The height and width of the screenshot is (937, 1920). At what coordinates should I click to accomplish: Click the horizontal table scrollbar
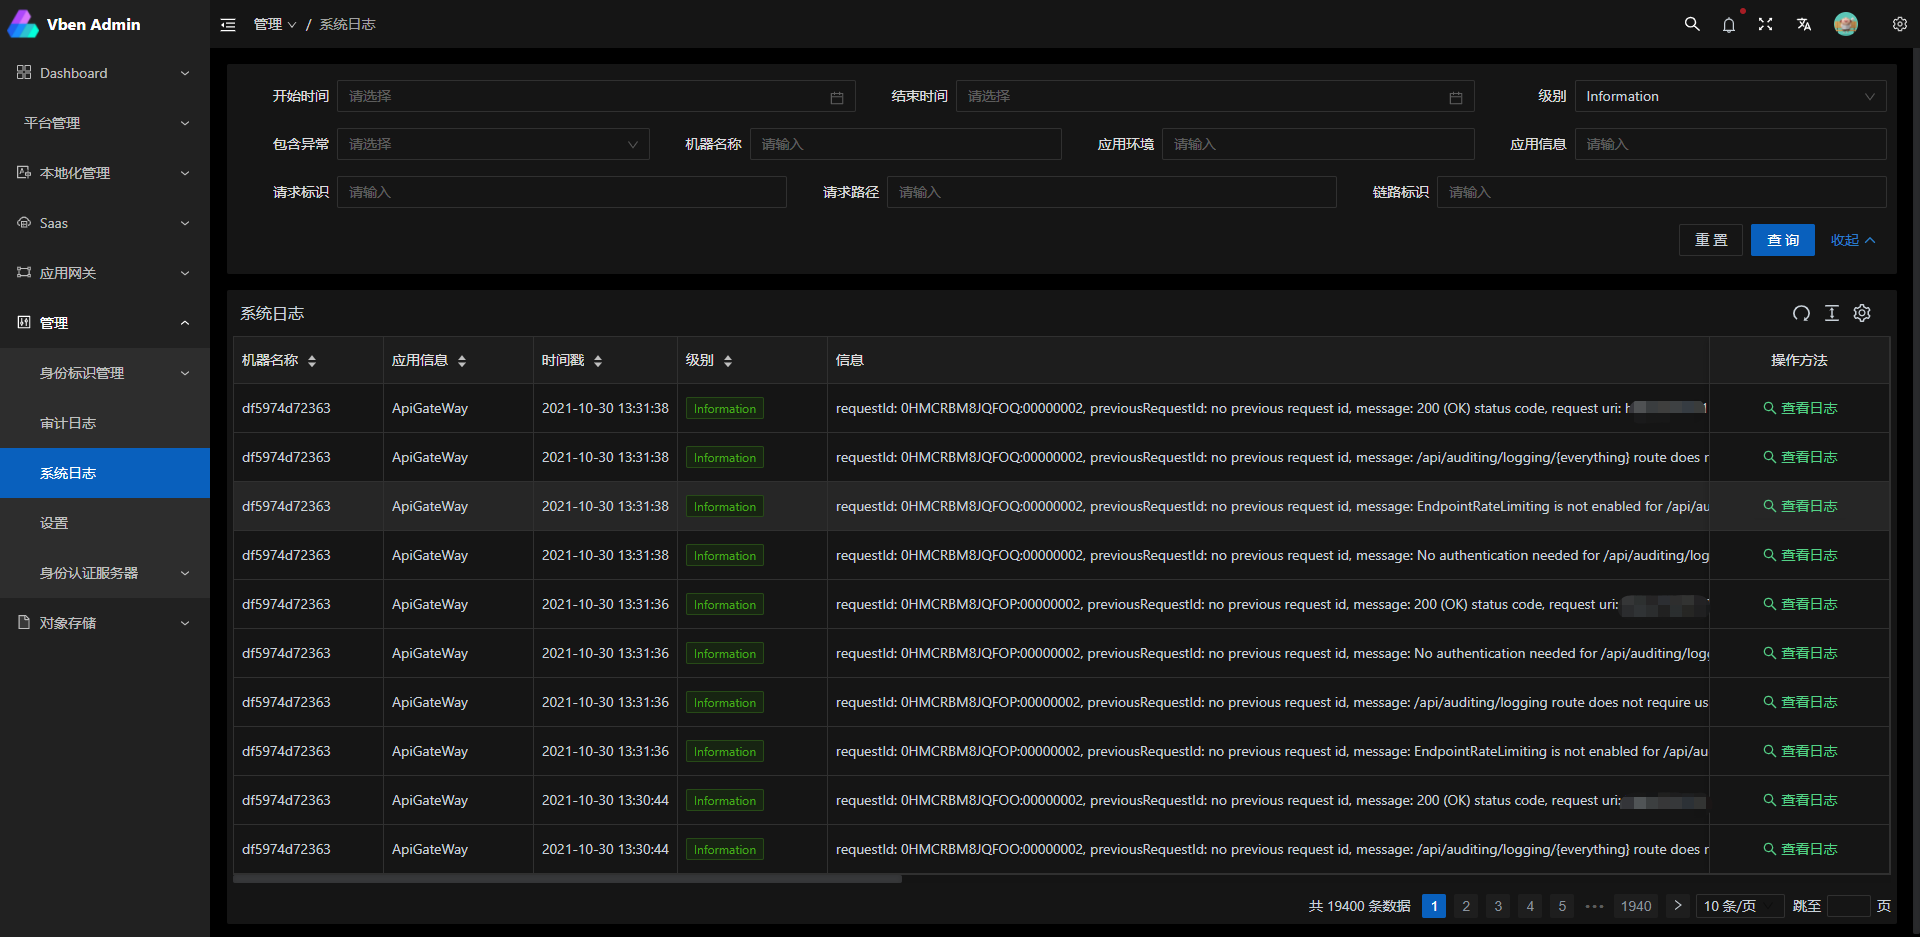click(568, 879)
